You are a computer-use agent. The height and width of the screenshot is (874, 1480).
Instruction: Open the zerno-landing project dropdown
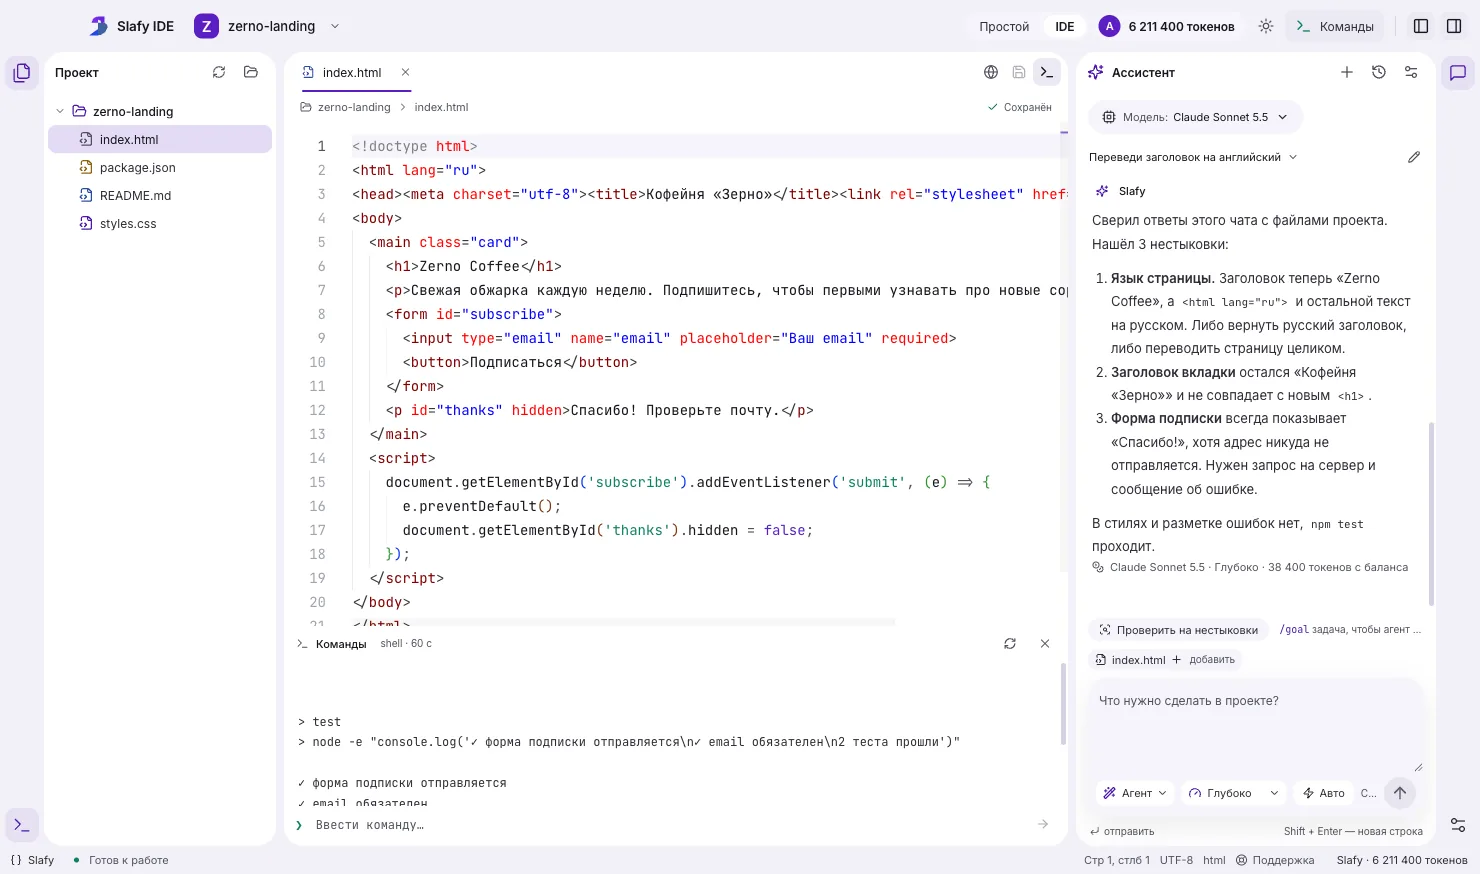268,26
